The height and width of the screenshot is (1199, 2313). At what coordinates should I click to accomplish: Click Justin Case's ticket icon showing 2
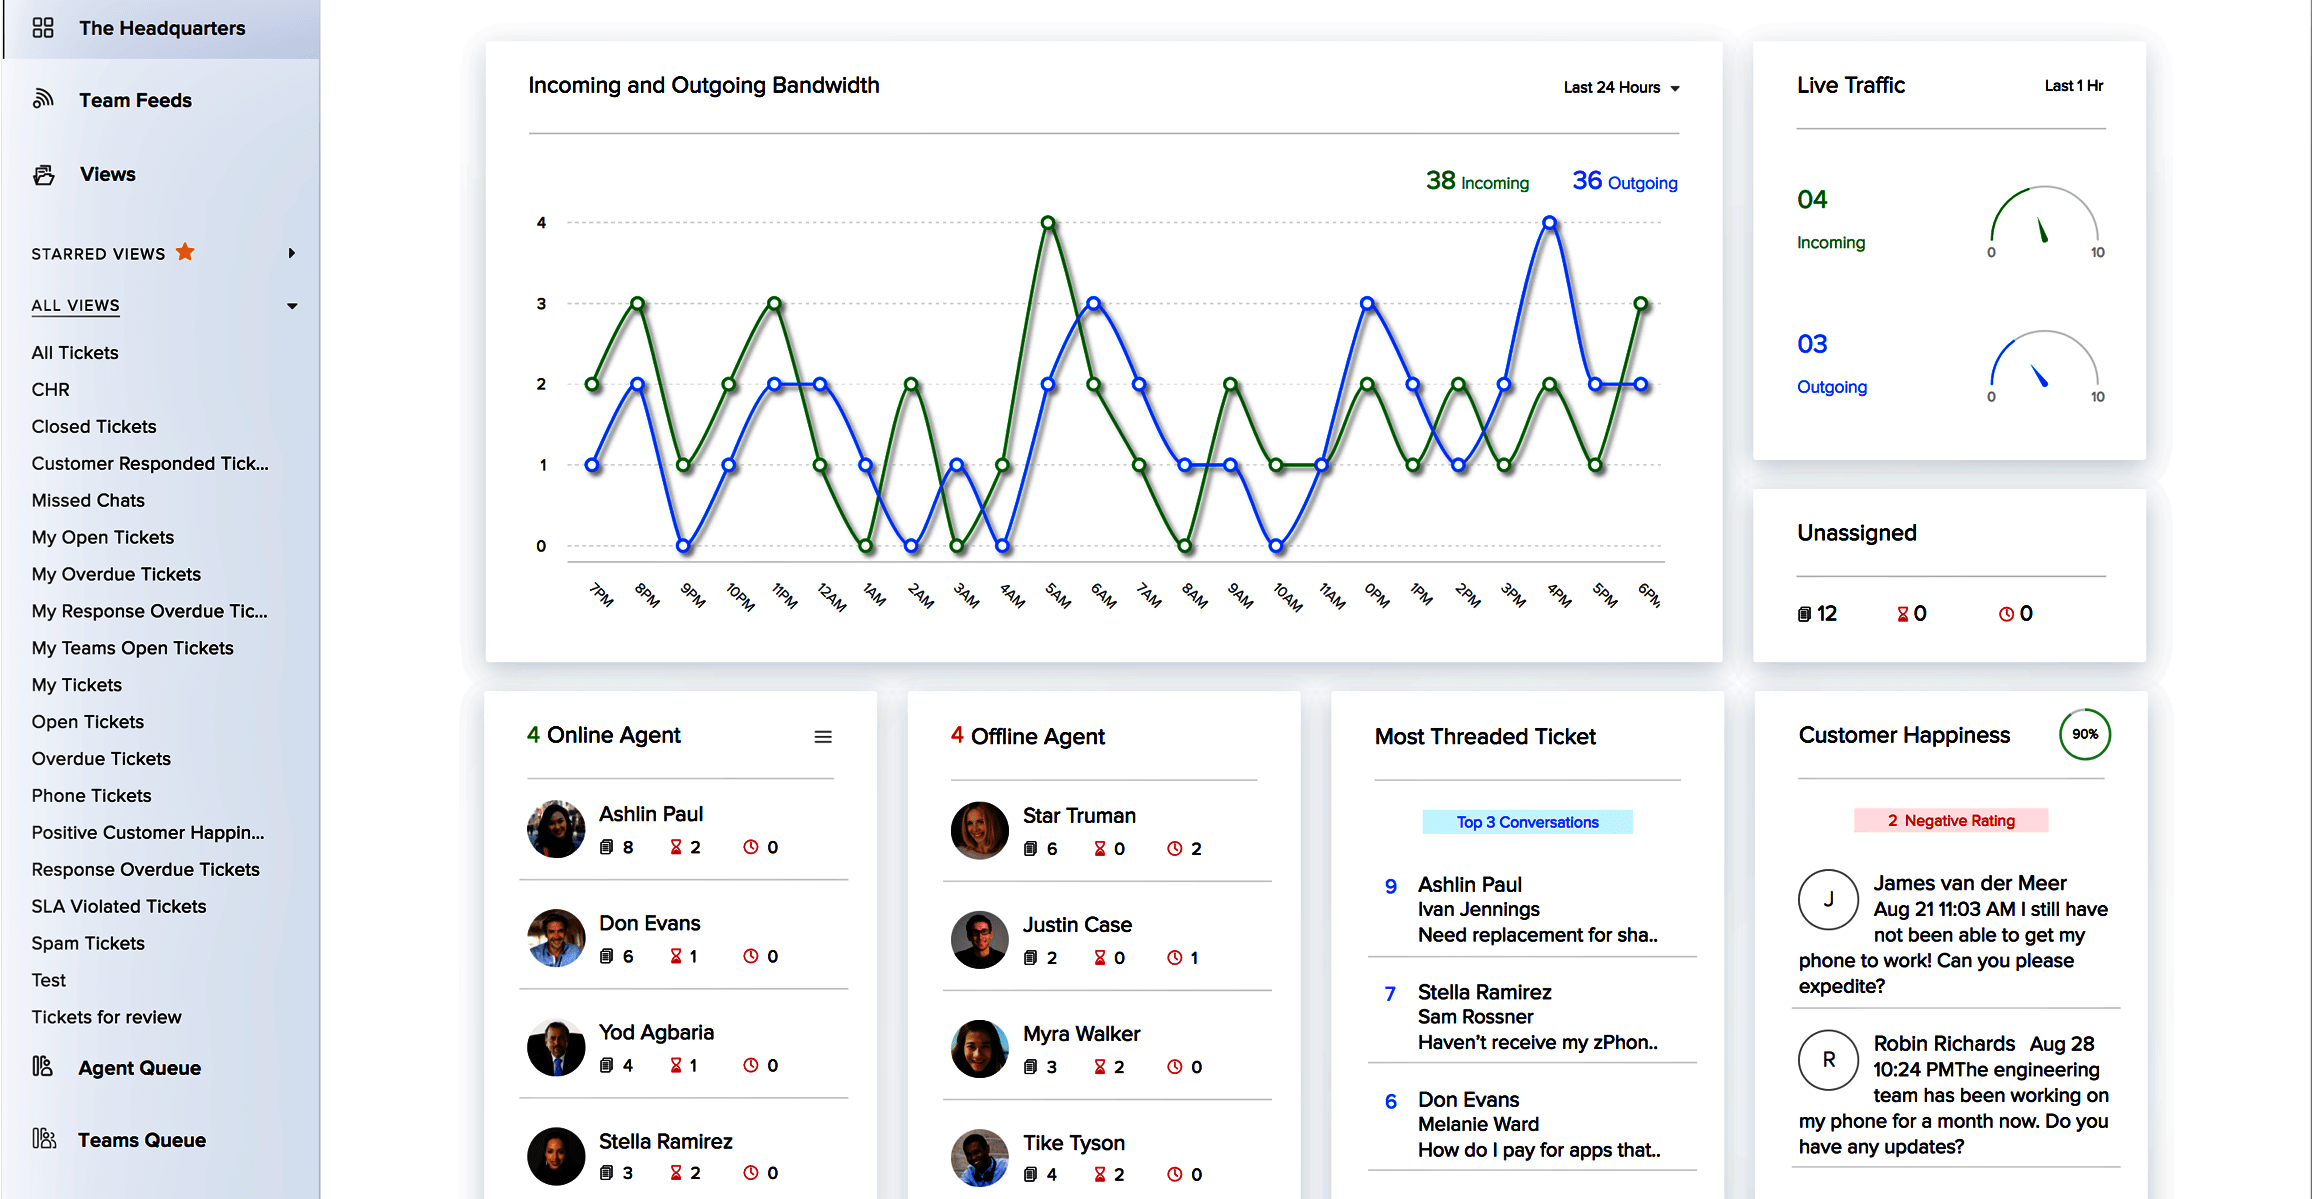click(1030, 958)
